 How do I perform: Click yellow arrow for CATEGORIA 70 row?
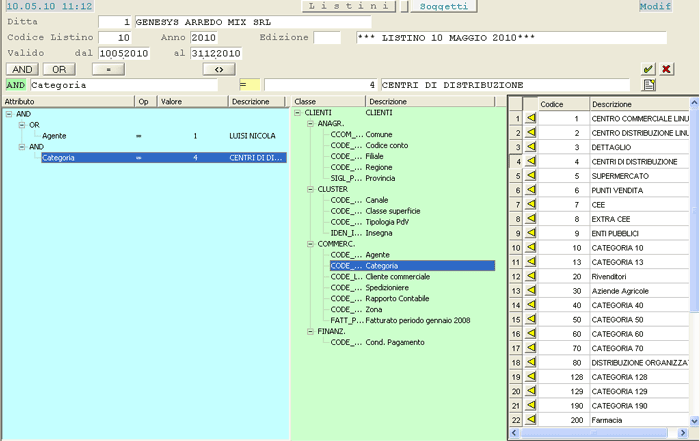point(531,348)
